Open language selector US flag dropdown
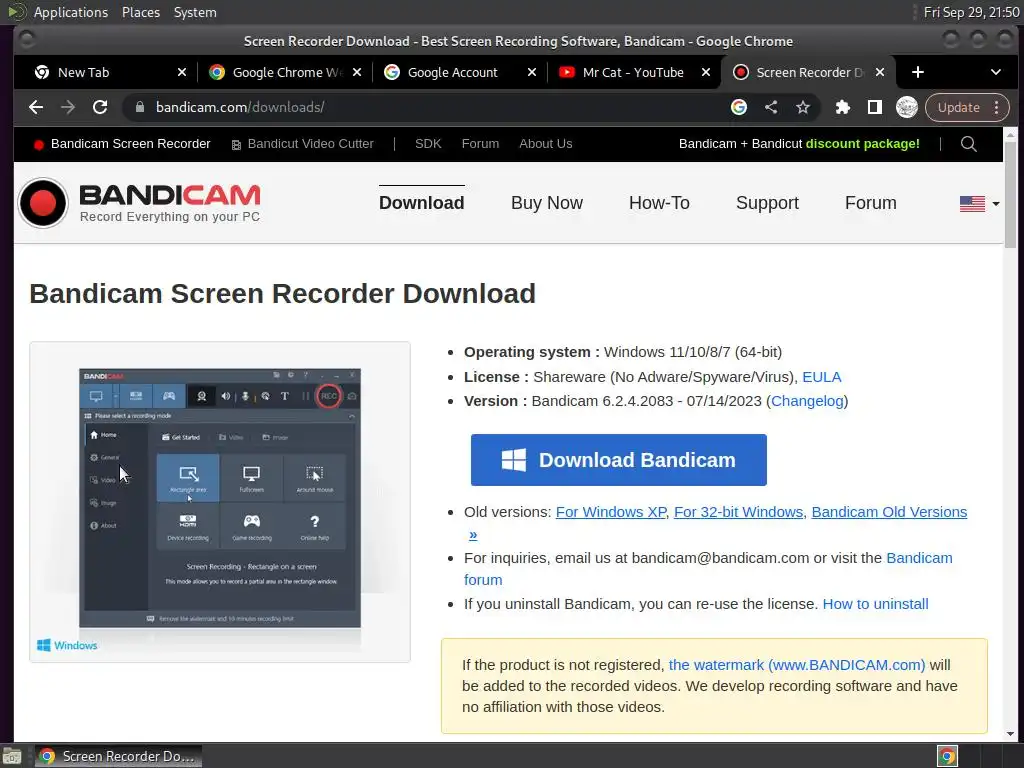The height and width of the screenshot is (768, 1024). tap(979, 204)
